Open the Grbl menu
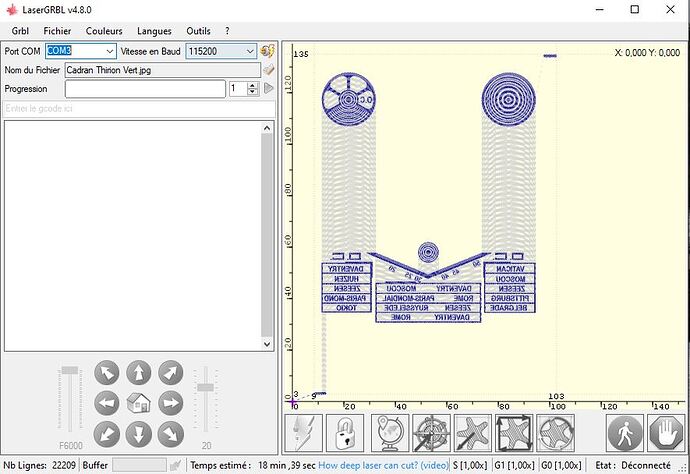690x474 pixels. 20,31
